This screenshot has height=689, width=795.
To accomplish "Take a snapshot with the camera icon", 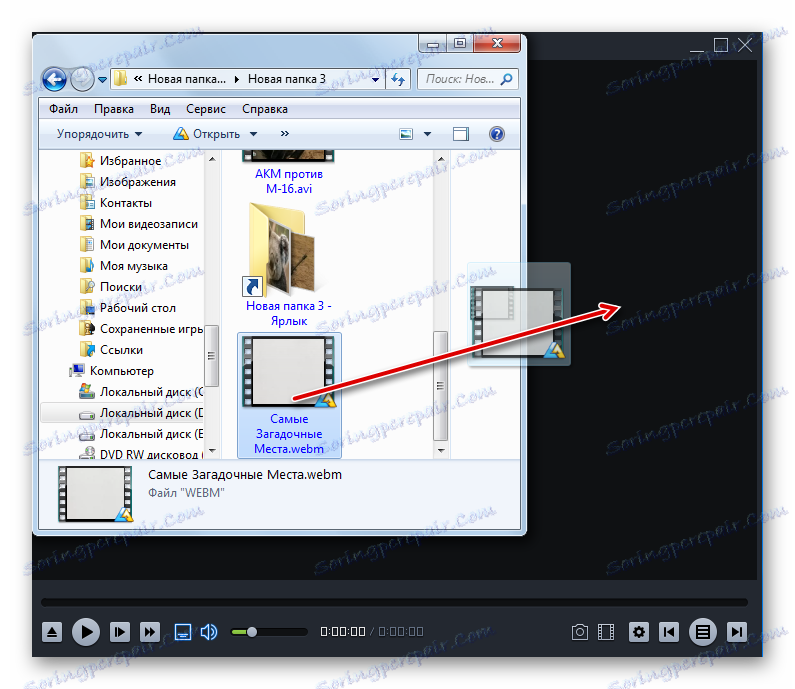I will pos(580,632).
